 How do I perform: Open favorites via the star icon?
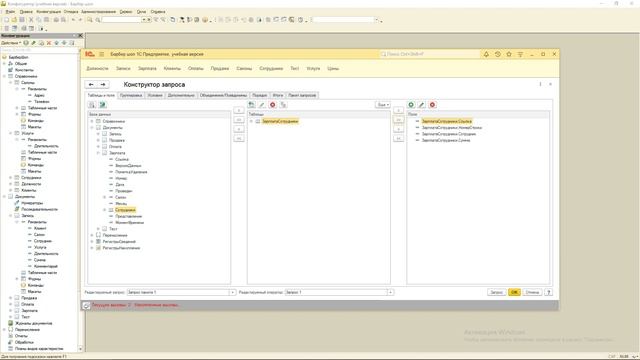click(509, 54)
